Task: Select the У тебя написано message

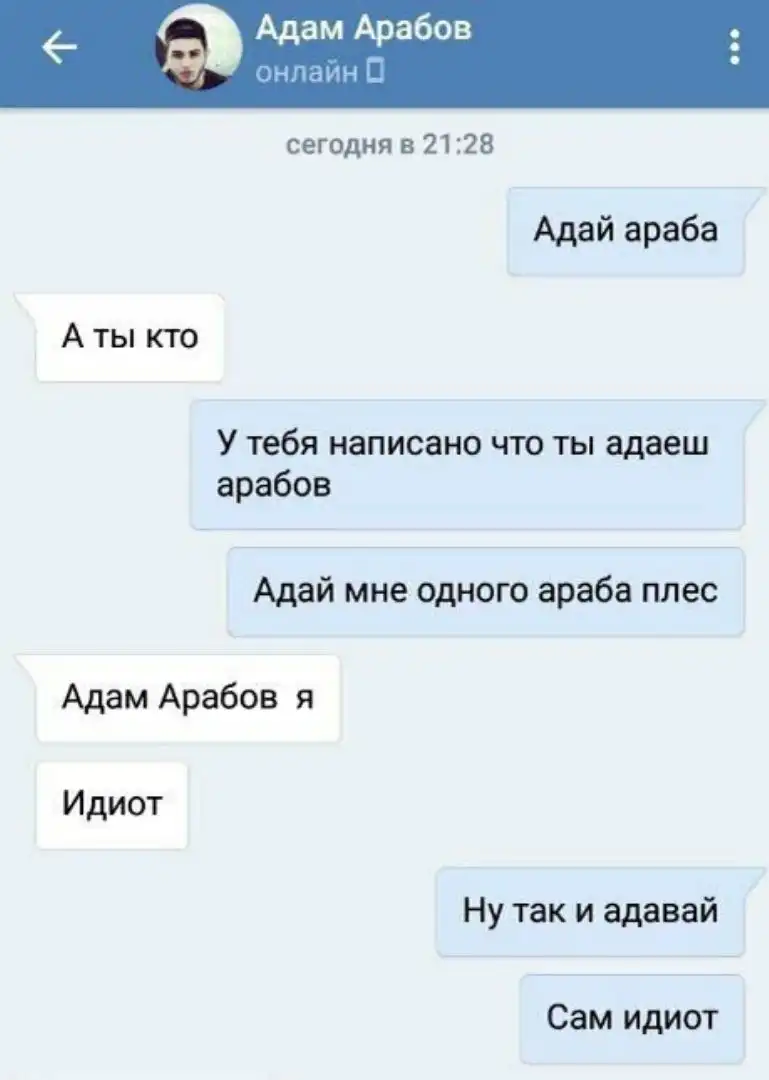Action: tap(468, 464)
